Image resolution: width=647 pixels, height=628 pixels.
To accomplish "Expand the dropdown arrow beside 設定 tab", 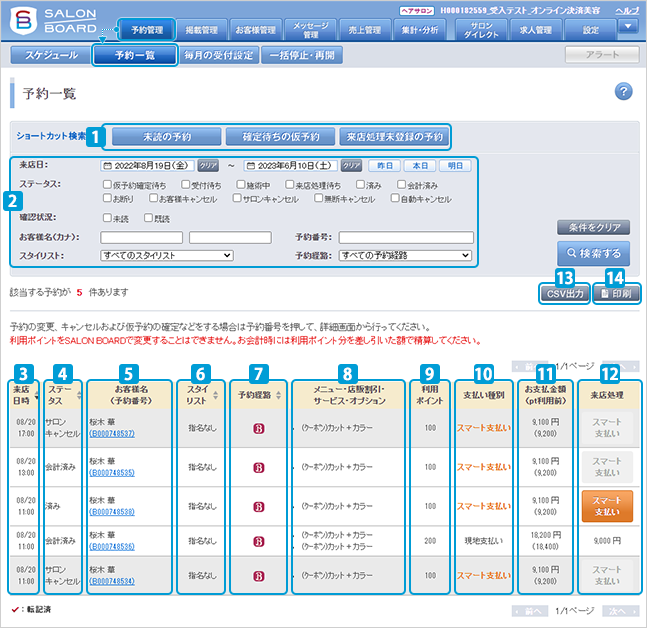I will tap(628, 27).
